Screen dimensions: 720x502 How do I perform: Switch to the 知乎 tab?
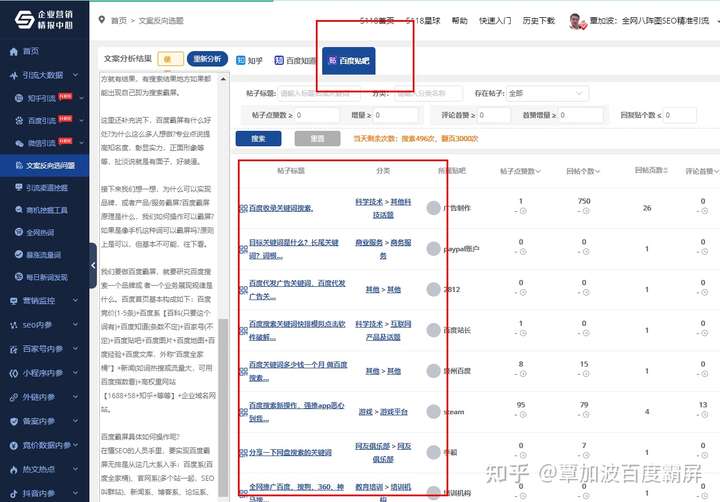click(249, 61)
